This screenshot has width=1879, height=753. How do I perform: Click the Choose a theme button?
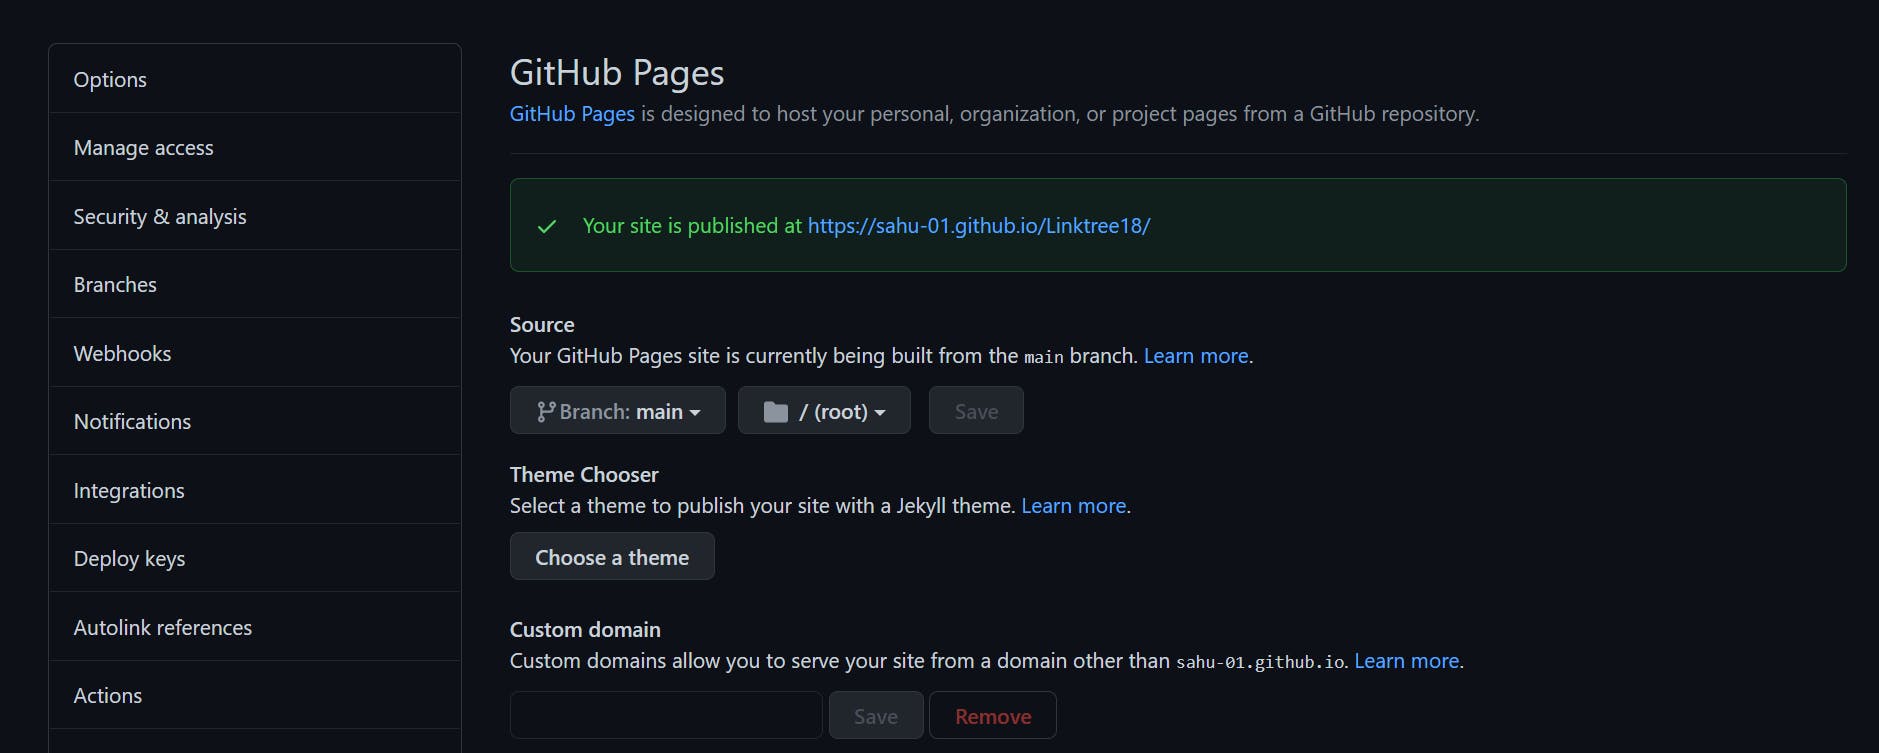coord(612,556)
